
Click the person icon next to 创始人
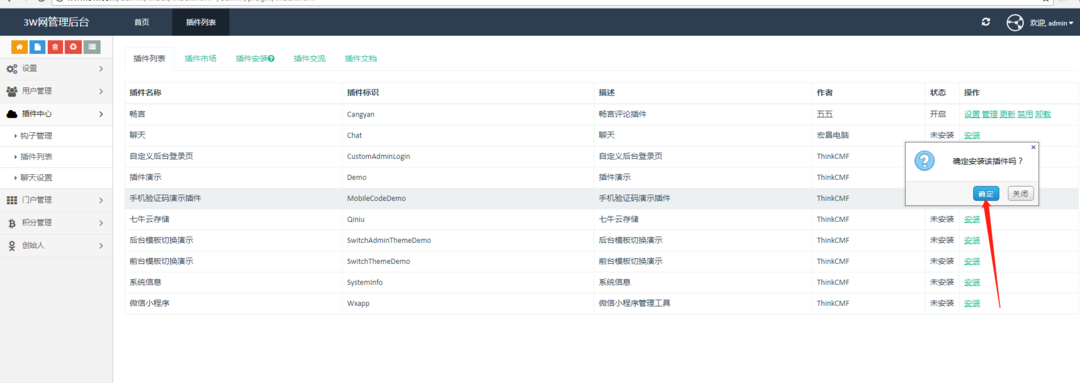(12, 245)
